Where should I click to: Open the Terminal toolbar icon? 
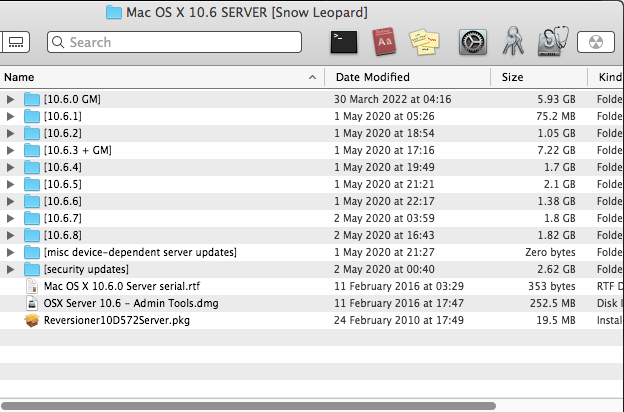coord(344,42)
